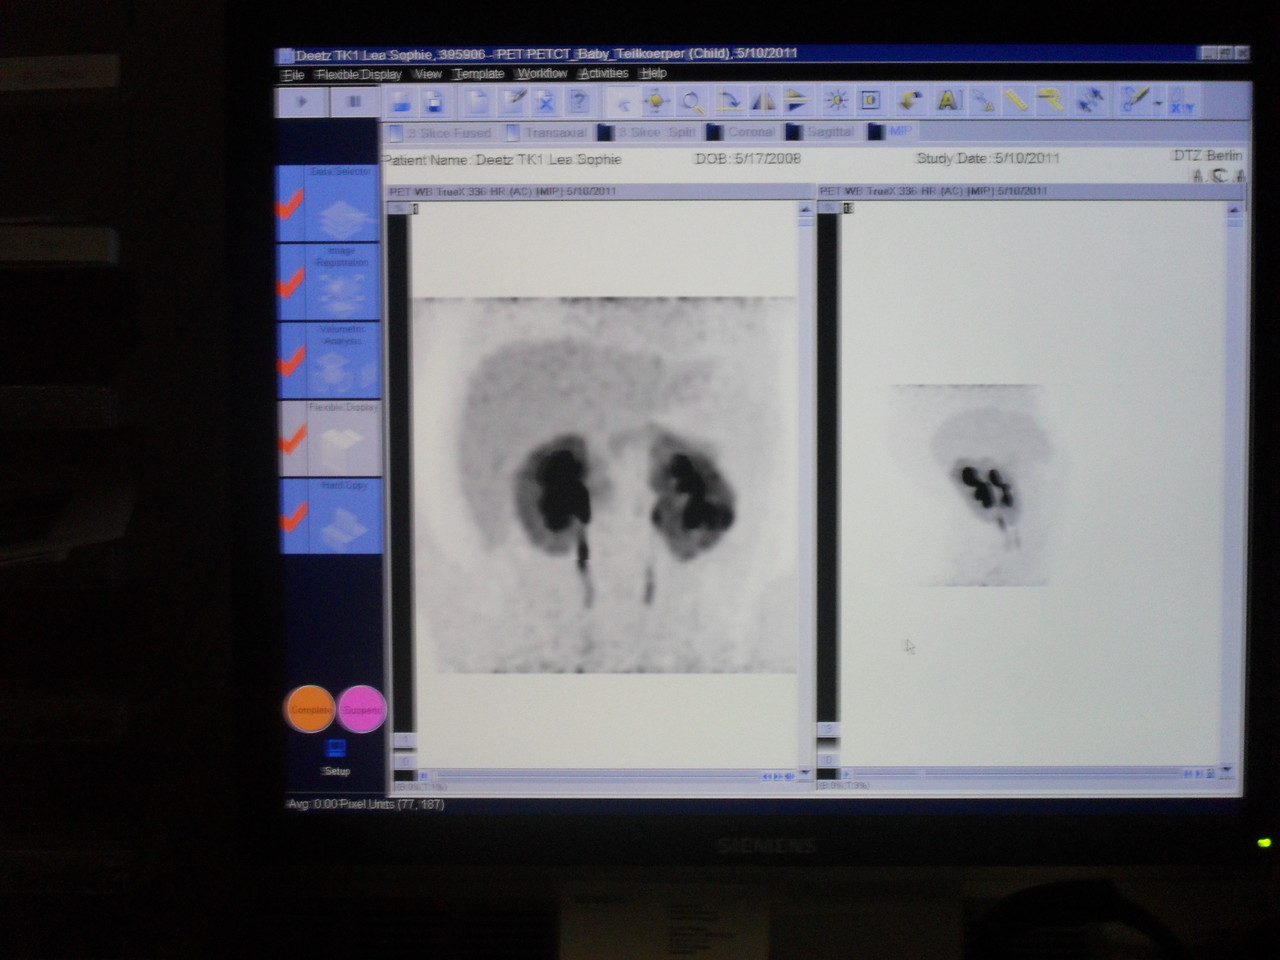Click the play arrow button in toolbar

[301, 102]
